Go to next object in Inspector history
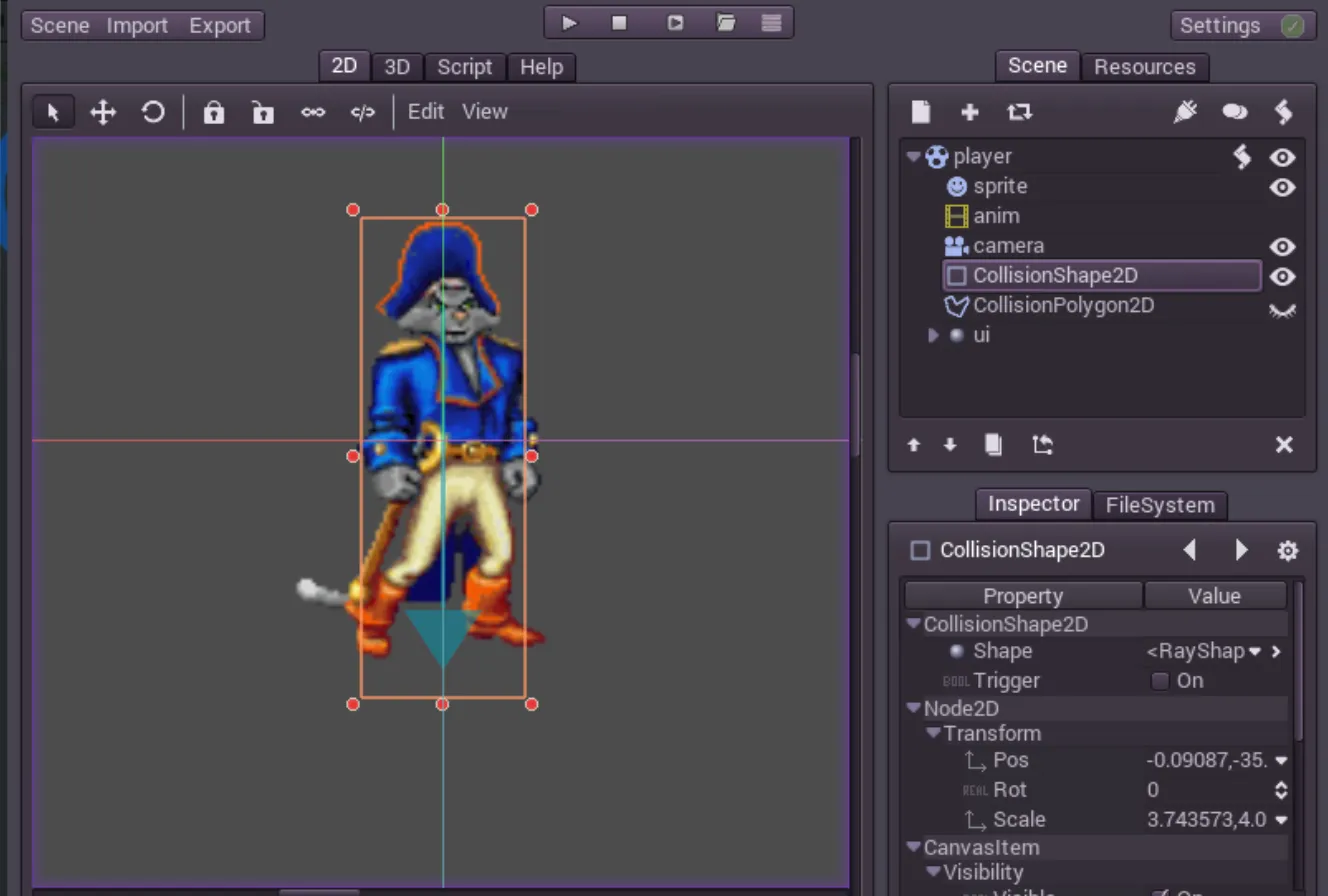This screenshot has height=896, width=1328. (x=1241, y=550)
